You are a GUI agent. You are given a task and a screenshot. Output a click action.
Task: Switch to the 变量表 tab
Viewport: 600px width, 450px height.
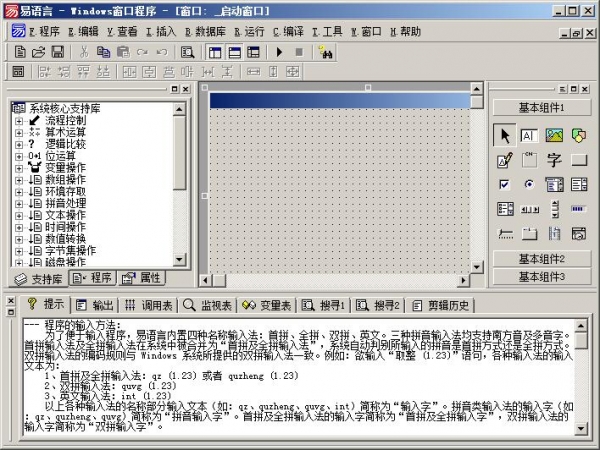coord(266,305)
